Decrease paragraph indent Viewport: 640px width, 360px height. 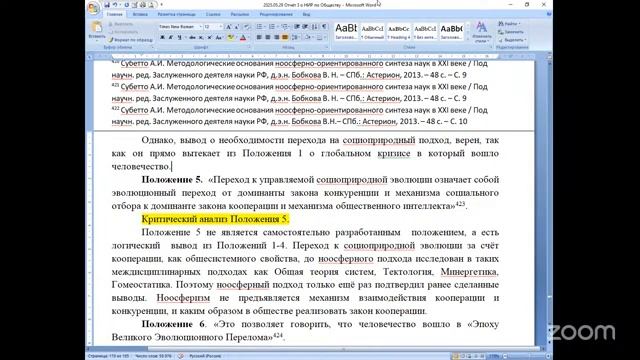tap(297, 27)
